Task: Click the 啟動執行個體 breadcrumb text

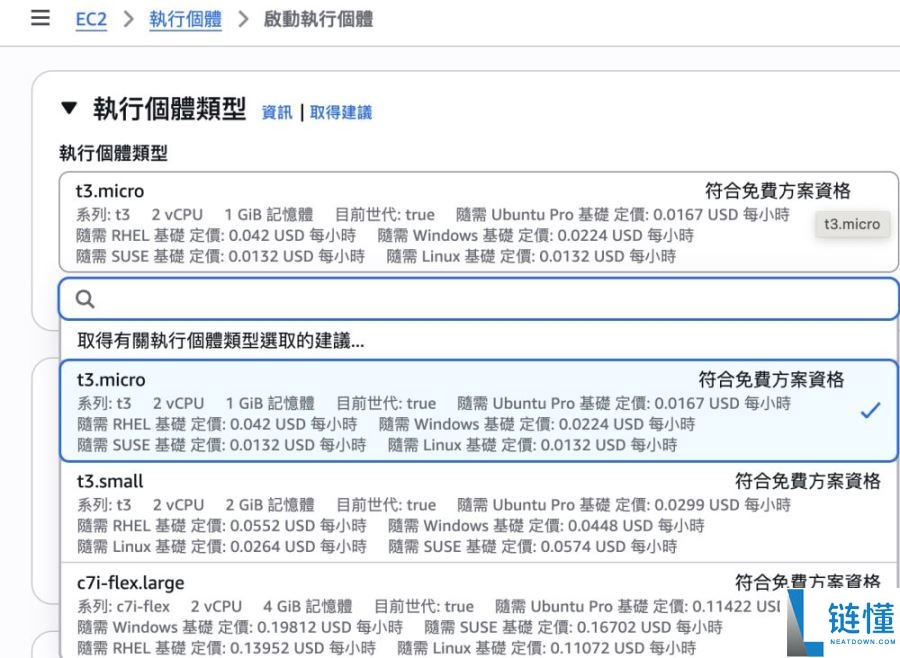Action: tap(318, 19)
